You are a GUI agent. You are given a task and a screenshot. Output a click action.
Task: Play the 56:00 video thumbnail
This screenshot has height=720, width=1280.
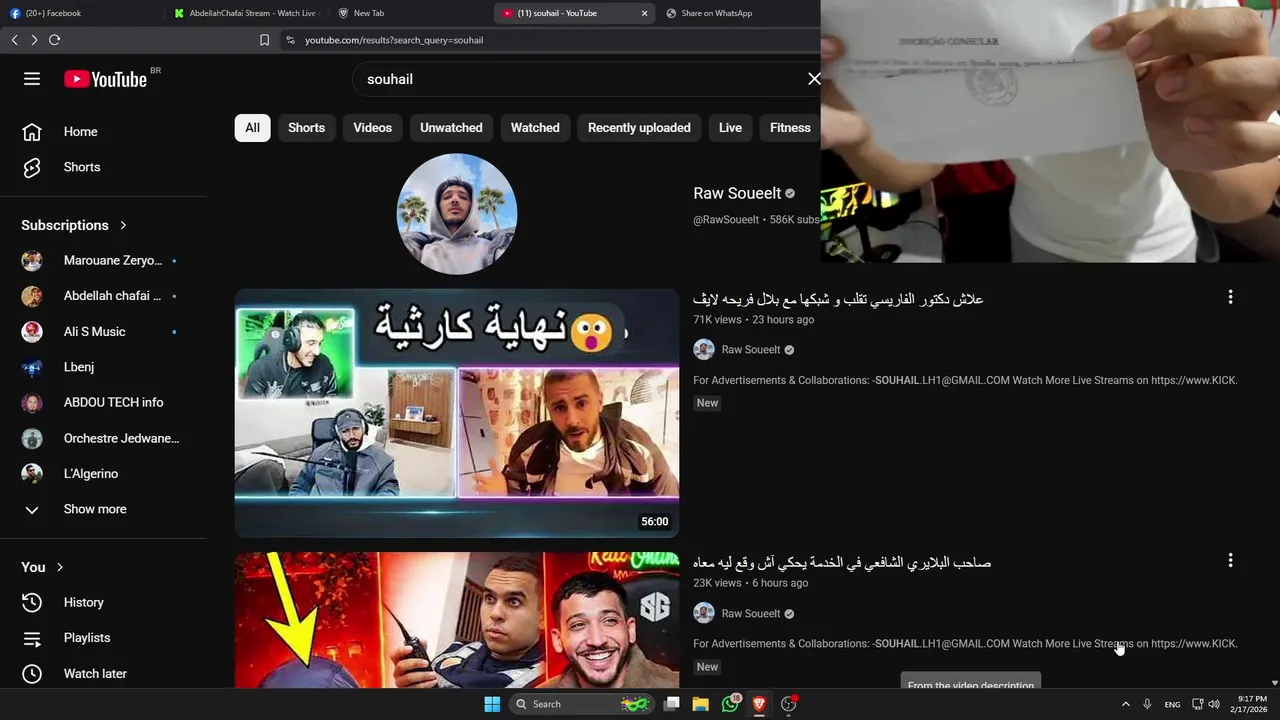click(x=457, y=413)
